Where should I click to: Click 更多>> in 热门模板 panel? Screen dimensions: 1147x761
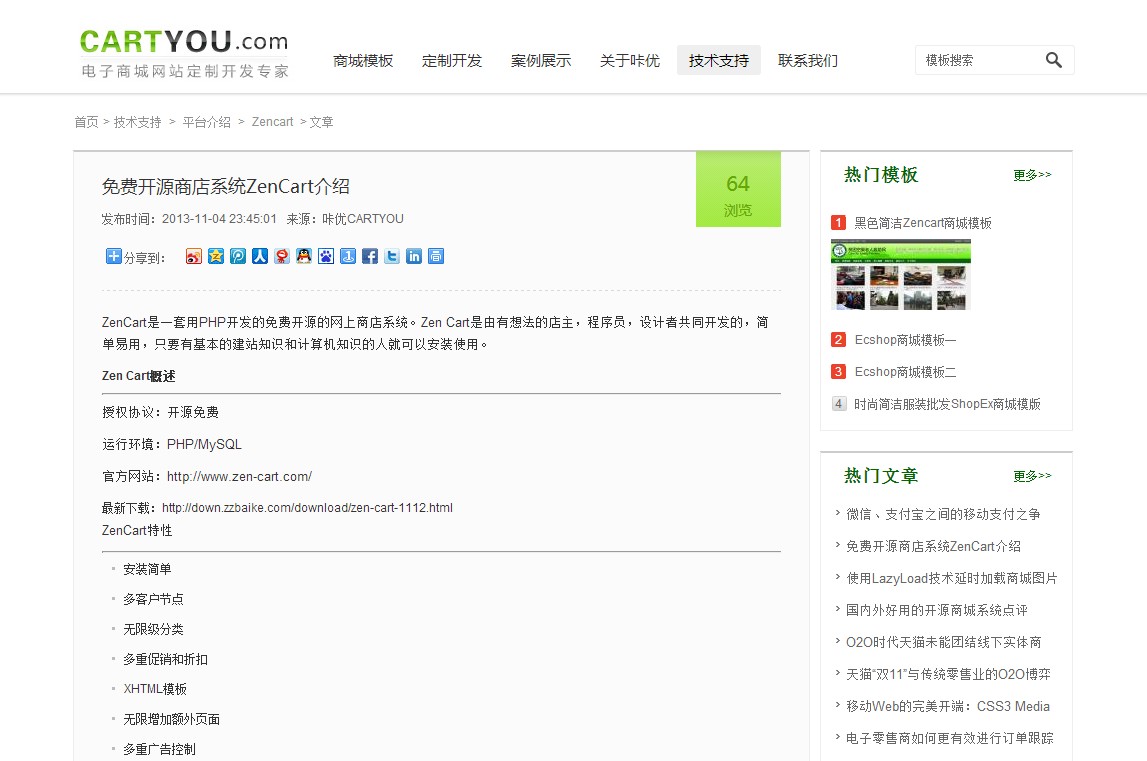(x=1032, y=175)
